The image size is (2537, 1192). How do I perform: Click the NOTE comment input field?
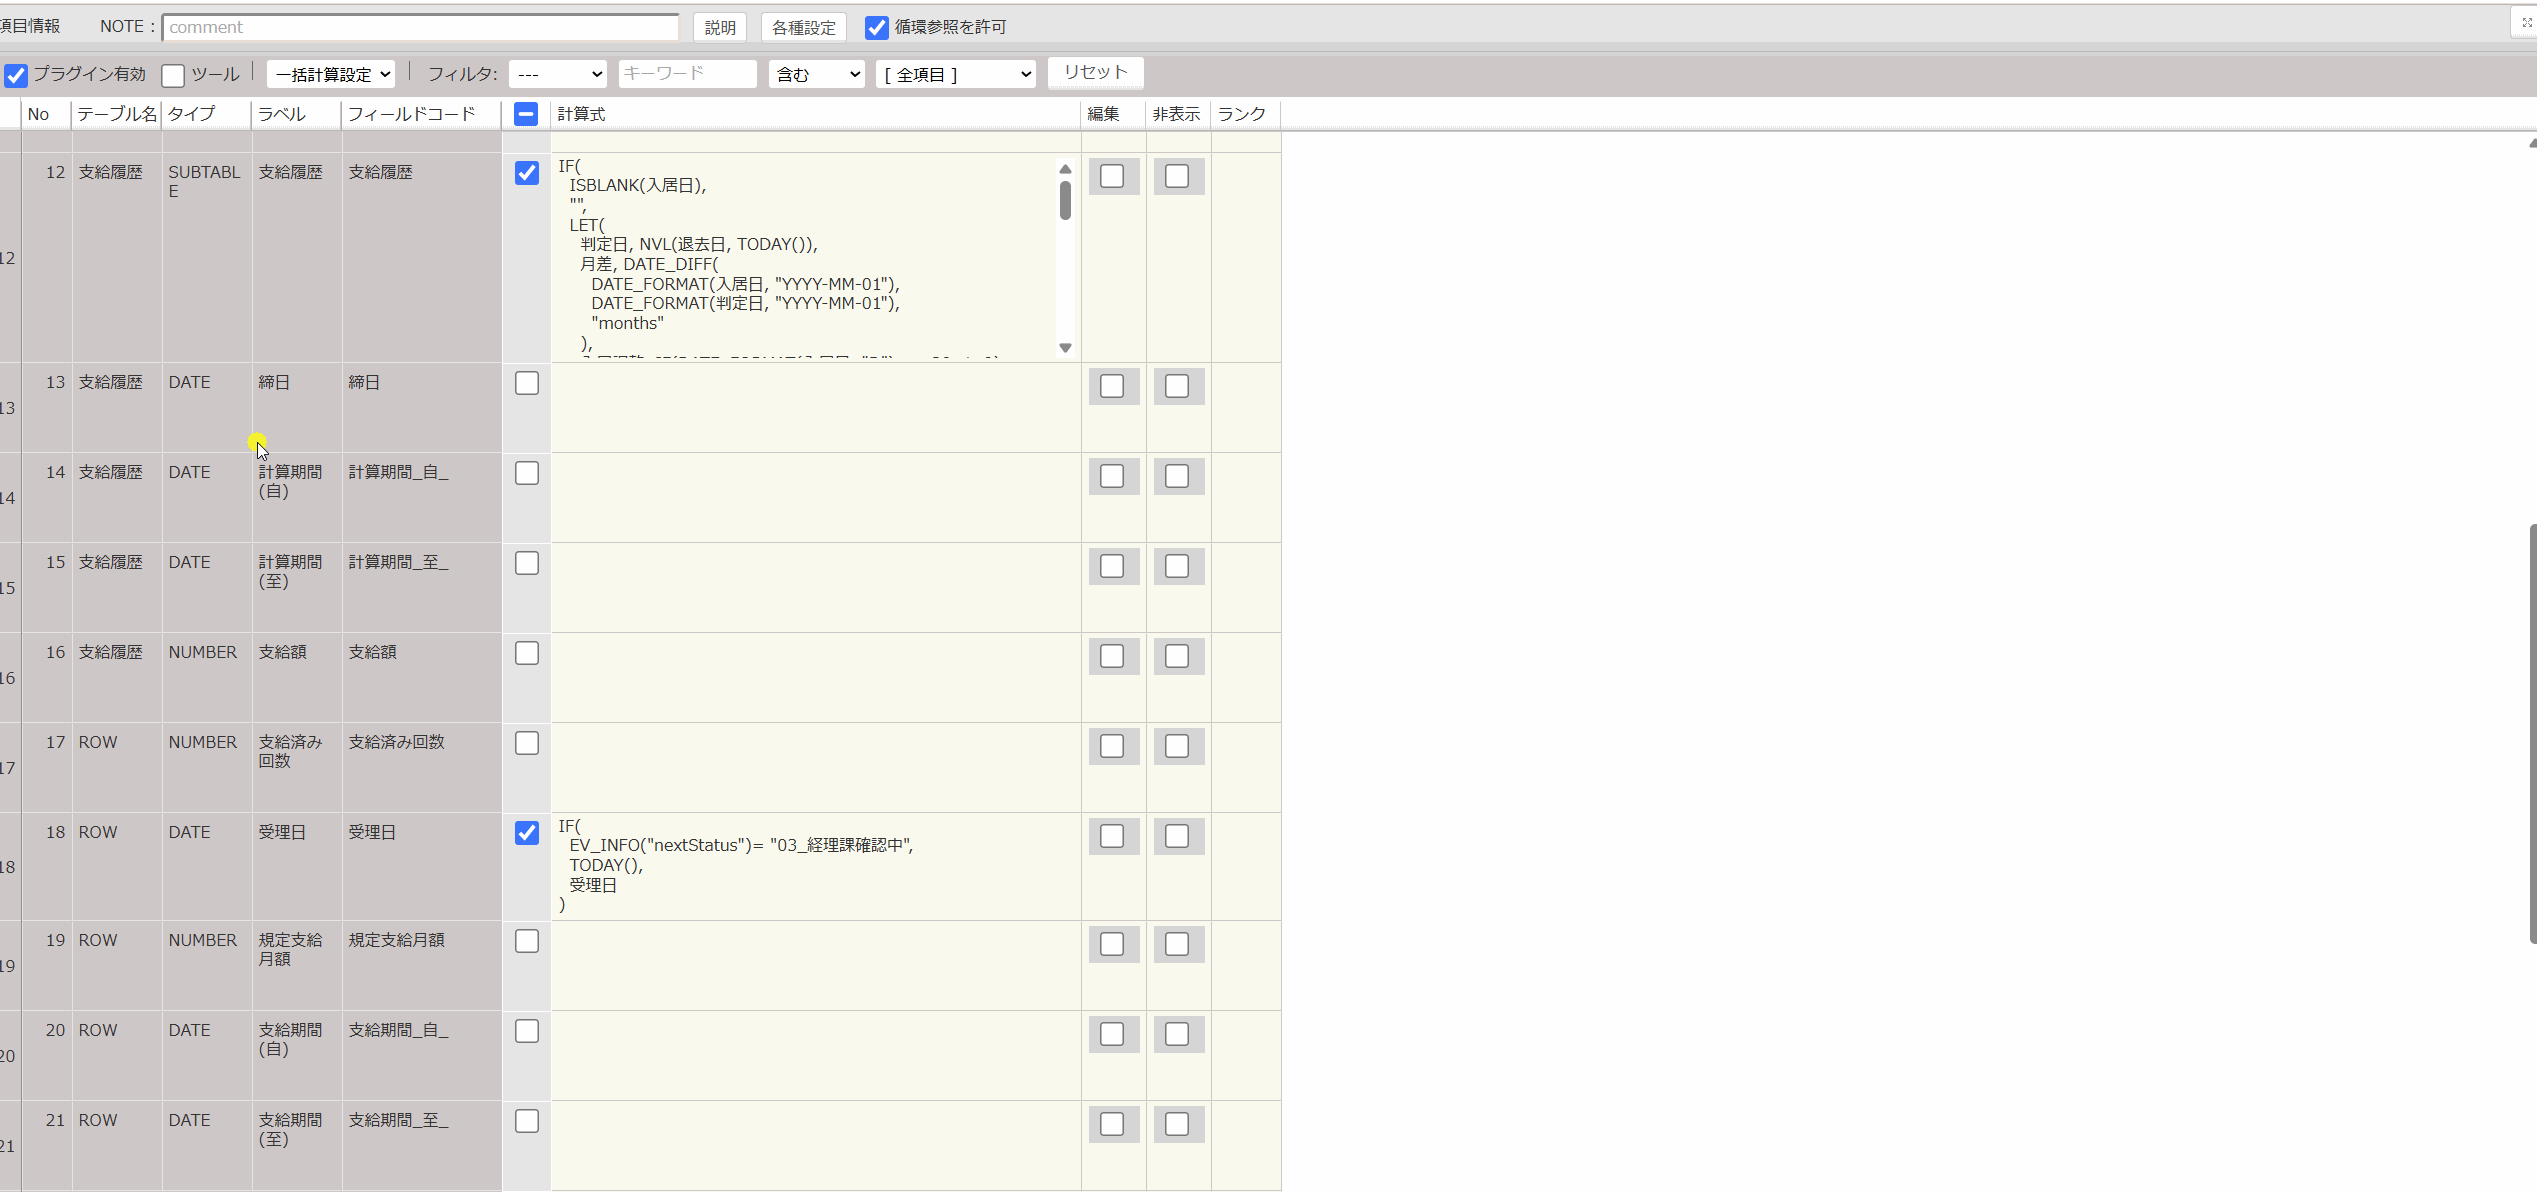tap(420, 27)
